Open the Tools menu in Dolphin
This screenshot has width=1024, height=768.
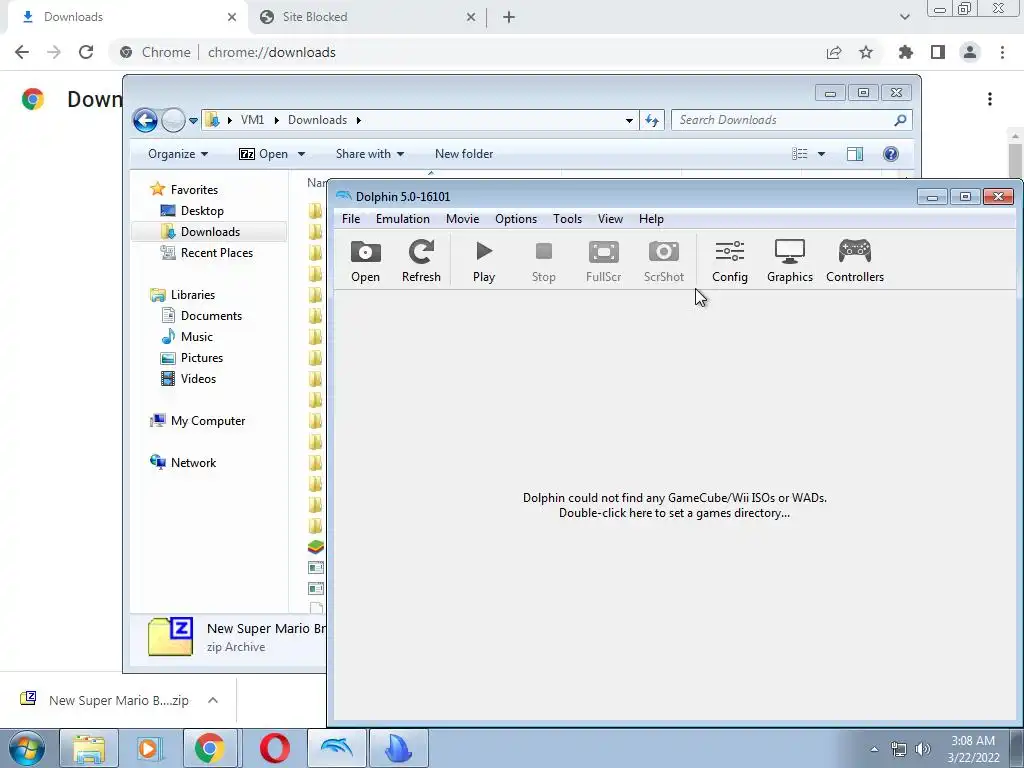567,219
